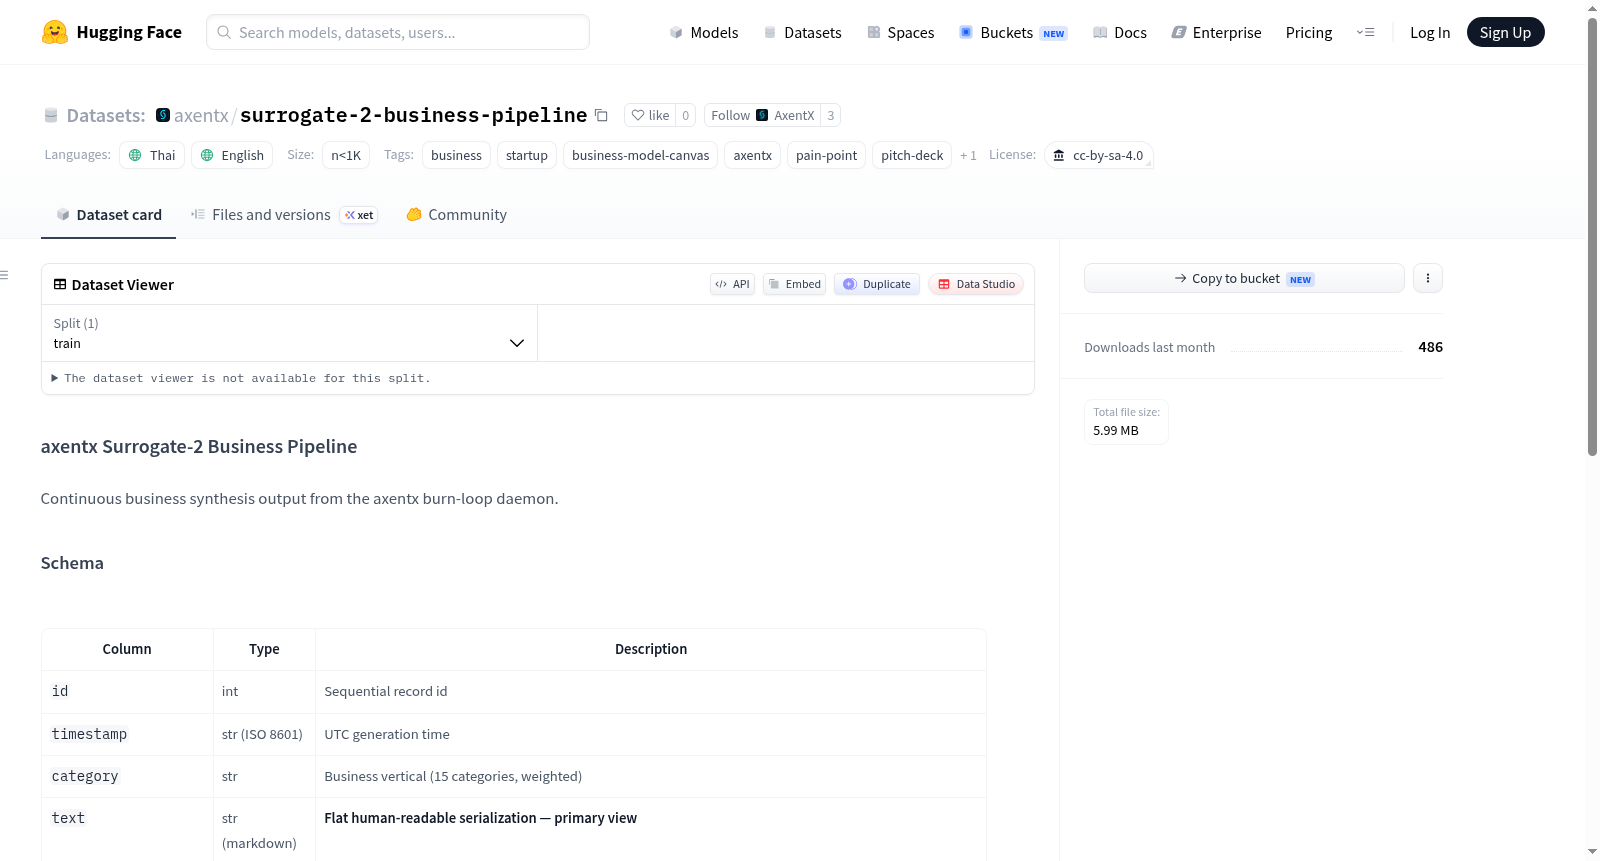1600x861 pixels.
Task: Open Enterprise in the top navigation
Action: [1216, 32]
